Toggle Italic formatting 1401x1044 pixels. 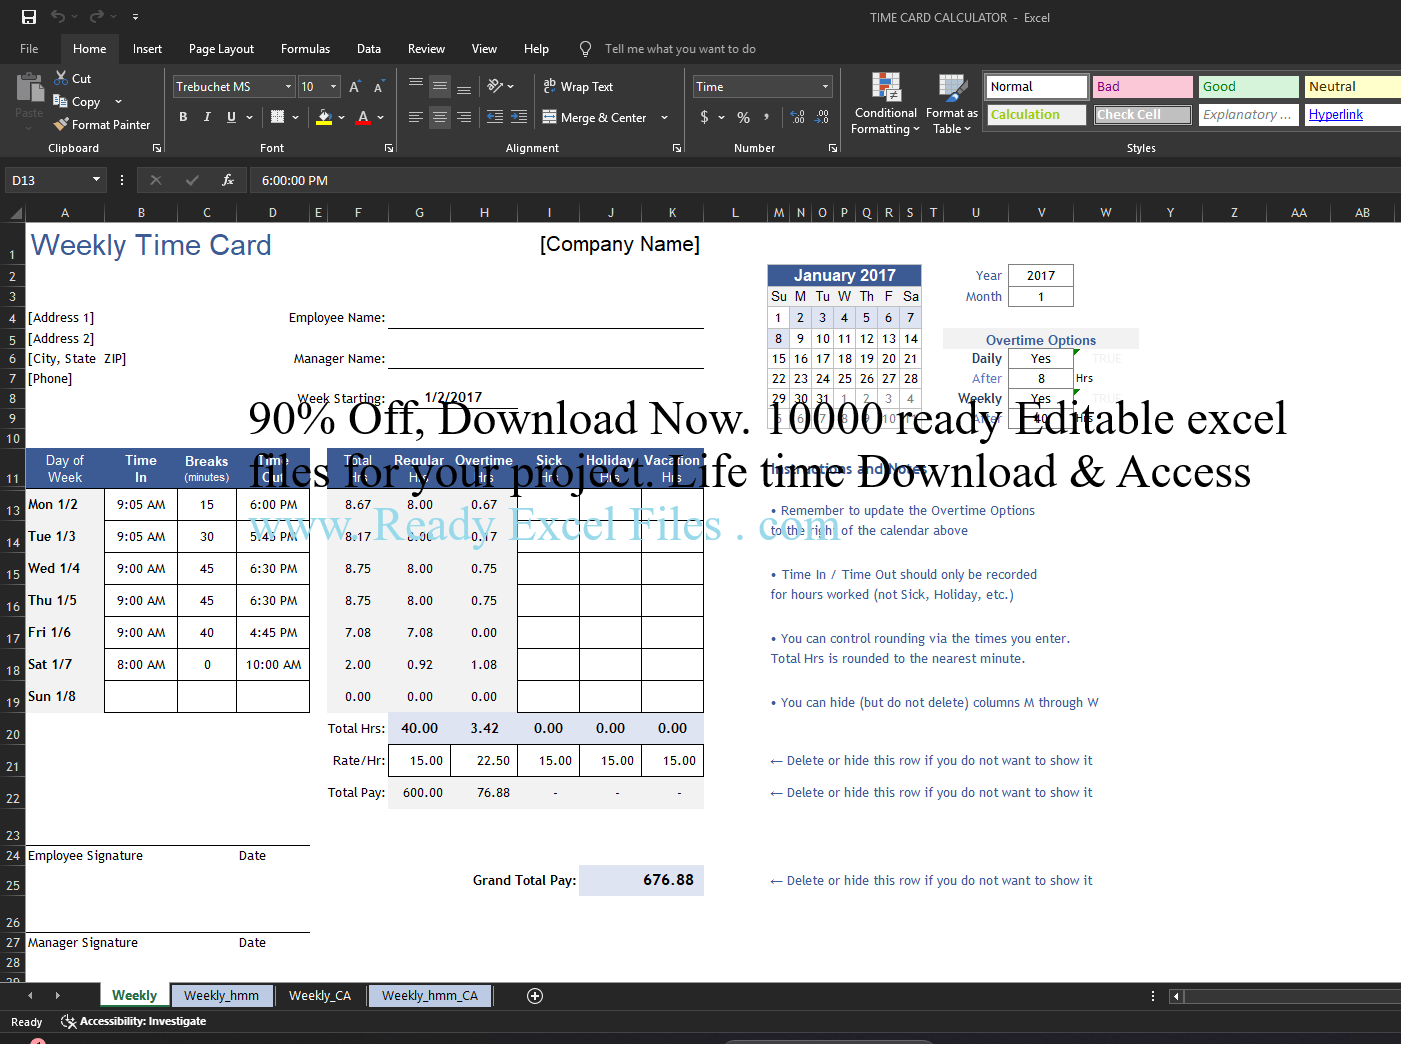pyautogui.click(x=207, y=117)
